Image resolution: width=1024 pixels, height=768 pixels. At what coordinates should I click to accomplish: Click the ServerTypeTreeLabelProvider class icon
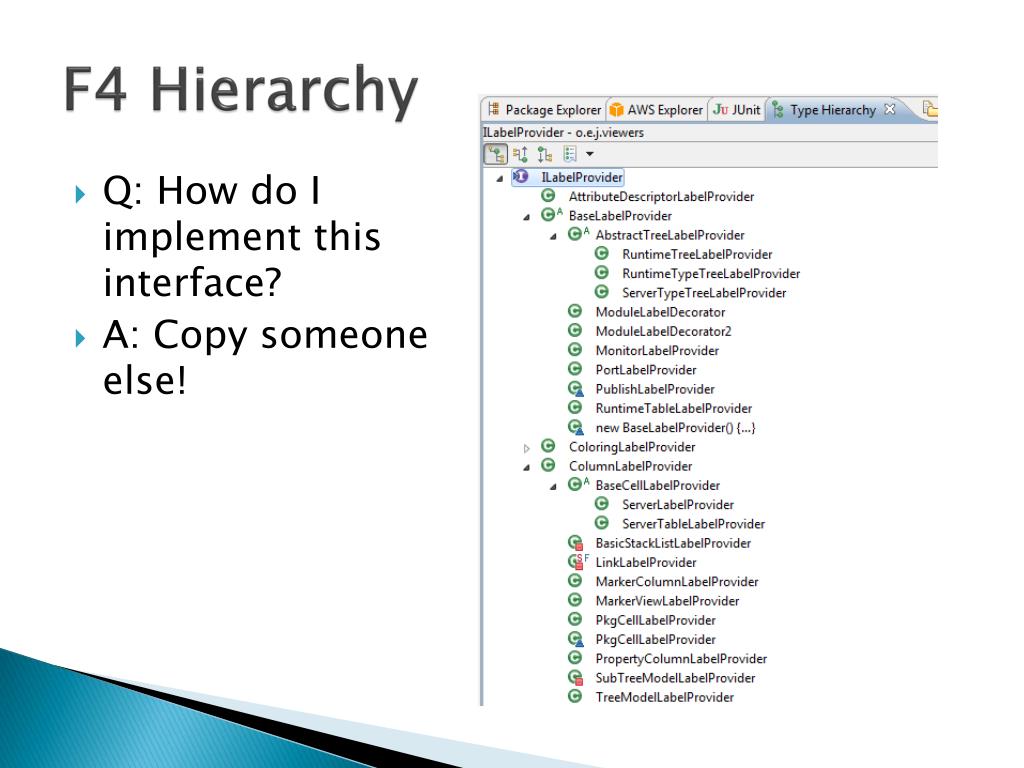point(601,292)
